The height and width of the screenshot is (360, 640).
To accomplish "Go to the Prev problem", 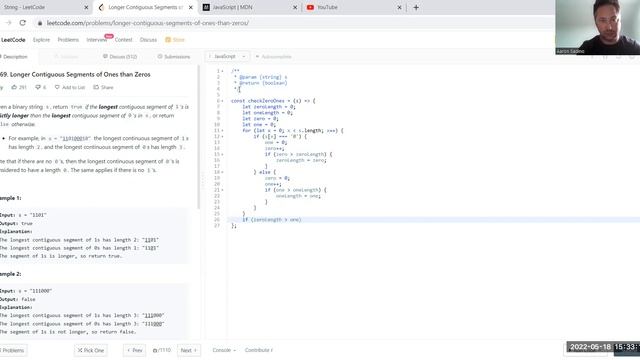I will [134, 350].
